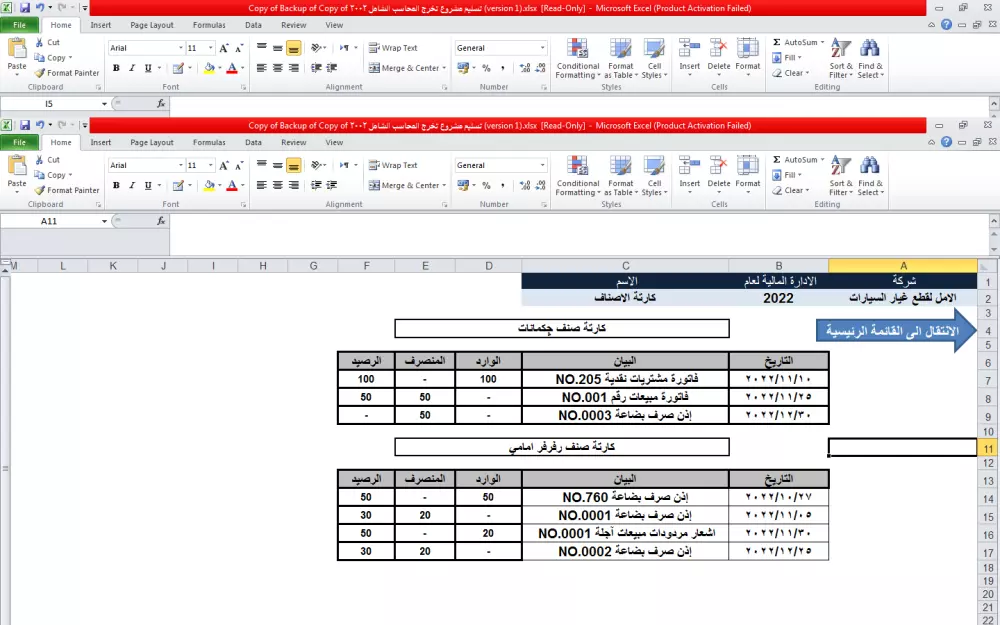This screenshot has height=625, width=1000.
Task: Open View tab in lower window (A11)
Action: point(334,142)
